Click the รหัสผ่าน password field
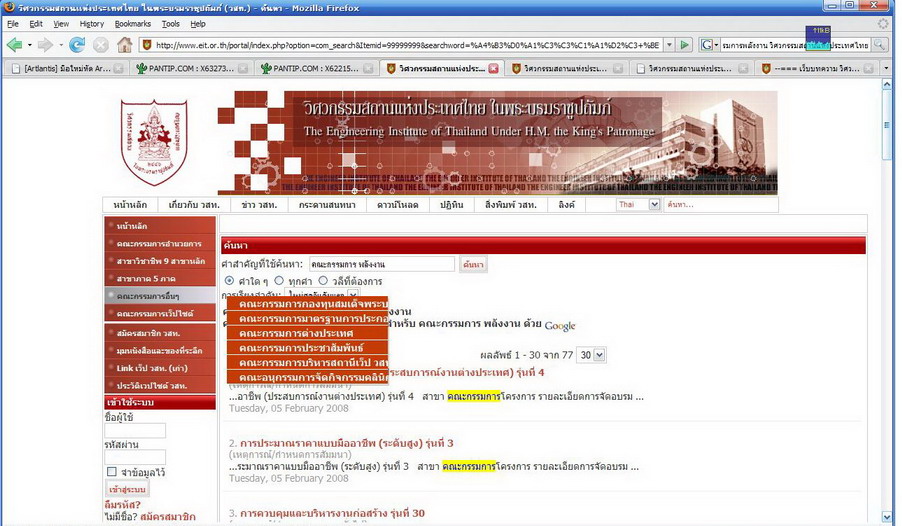Viewport: 902px width, 526px height. pyautogui.click(x=135, y=457)
